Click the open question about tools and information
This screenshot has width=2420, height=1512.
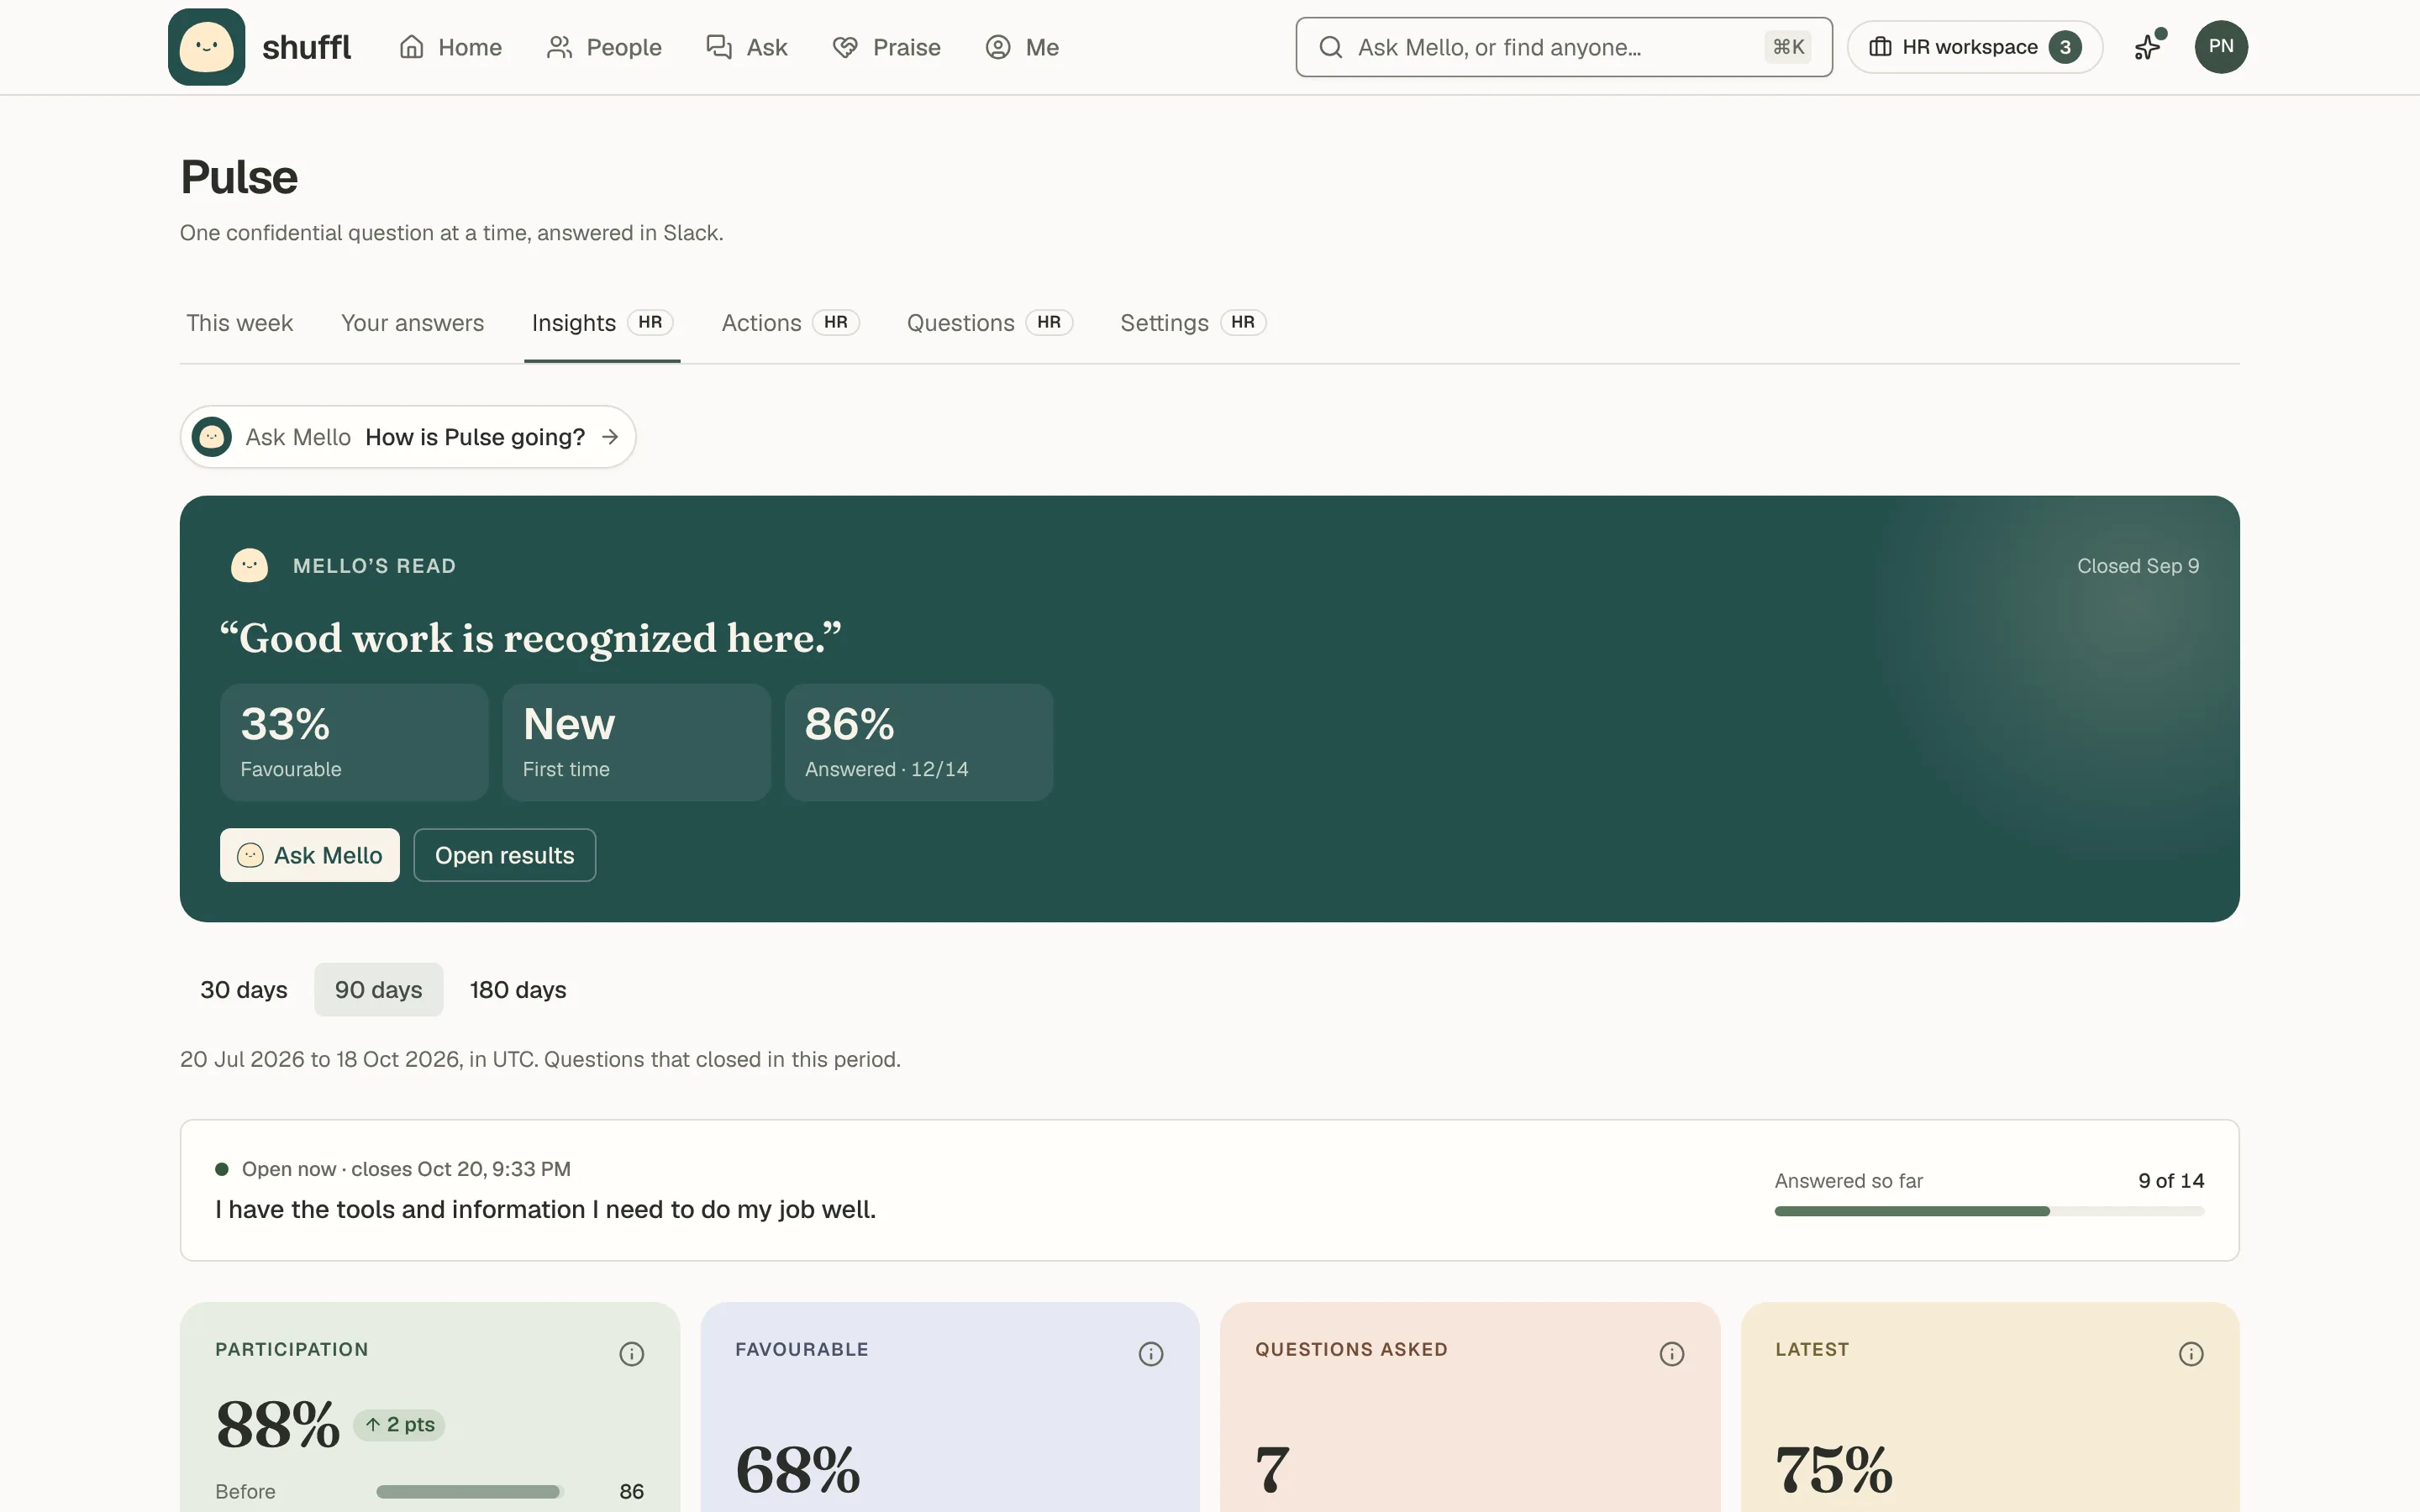click(x=545, y=1210)
